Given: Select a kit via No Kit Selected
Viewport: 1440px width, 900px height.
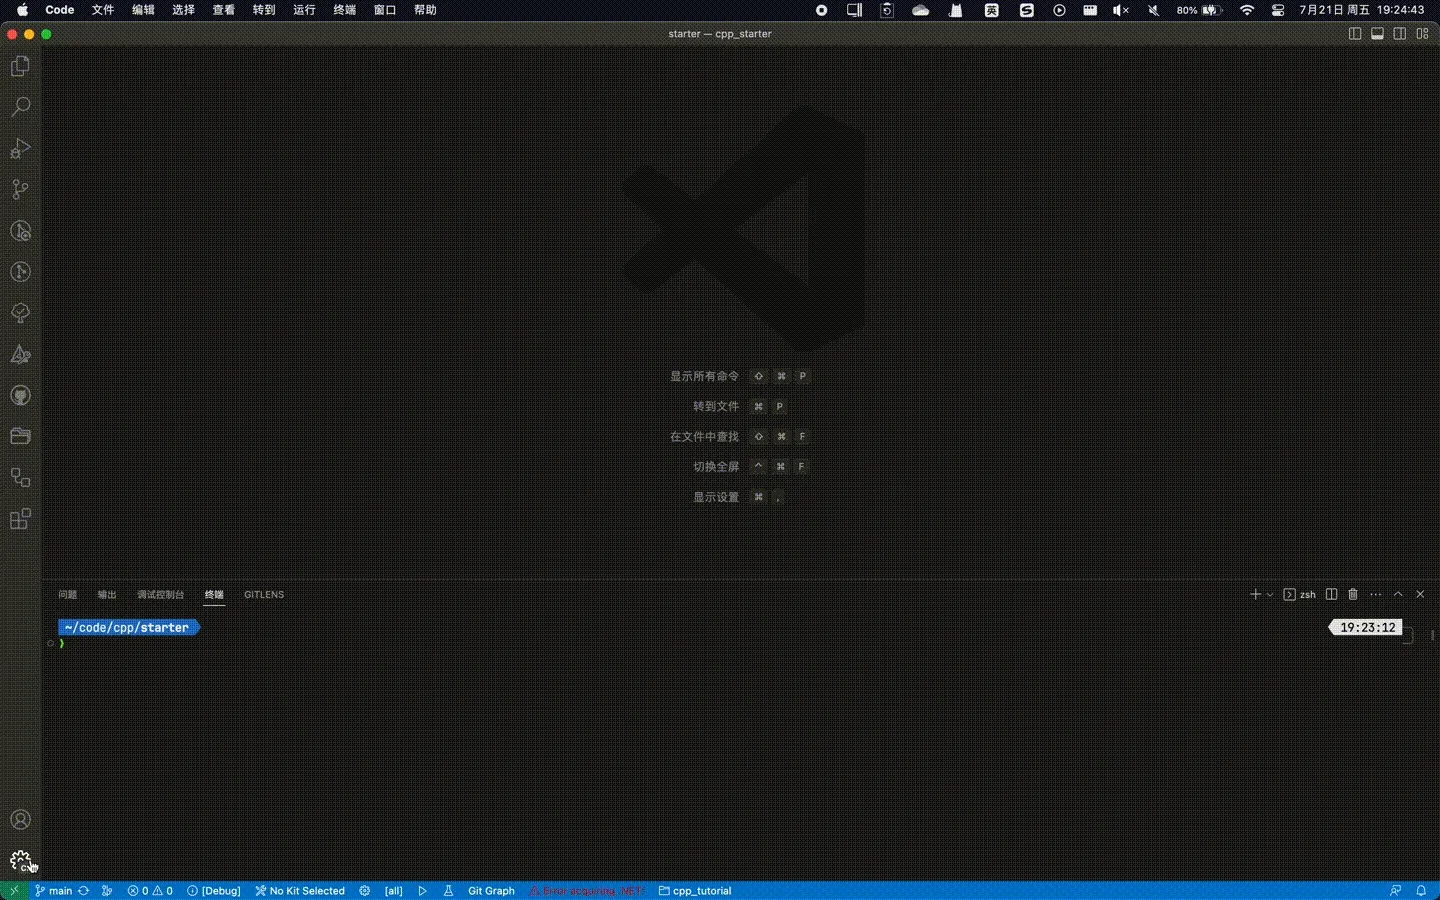Looking at the screenshot, I should [300, 891].
